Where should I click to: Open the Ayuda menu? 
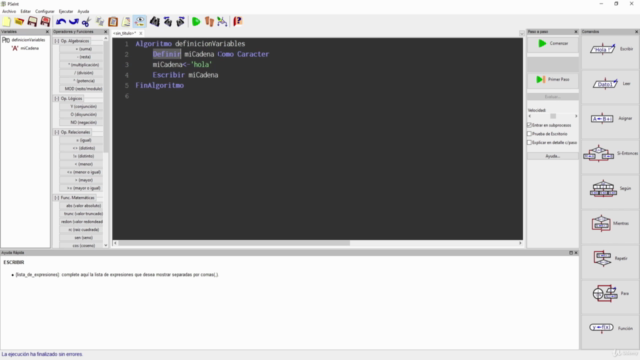(x=83, y=11)
